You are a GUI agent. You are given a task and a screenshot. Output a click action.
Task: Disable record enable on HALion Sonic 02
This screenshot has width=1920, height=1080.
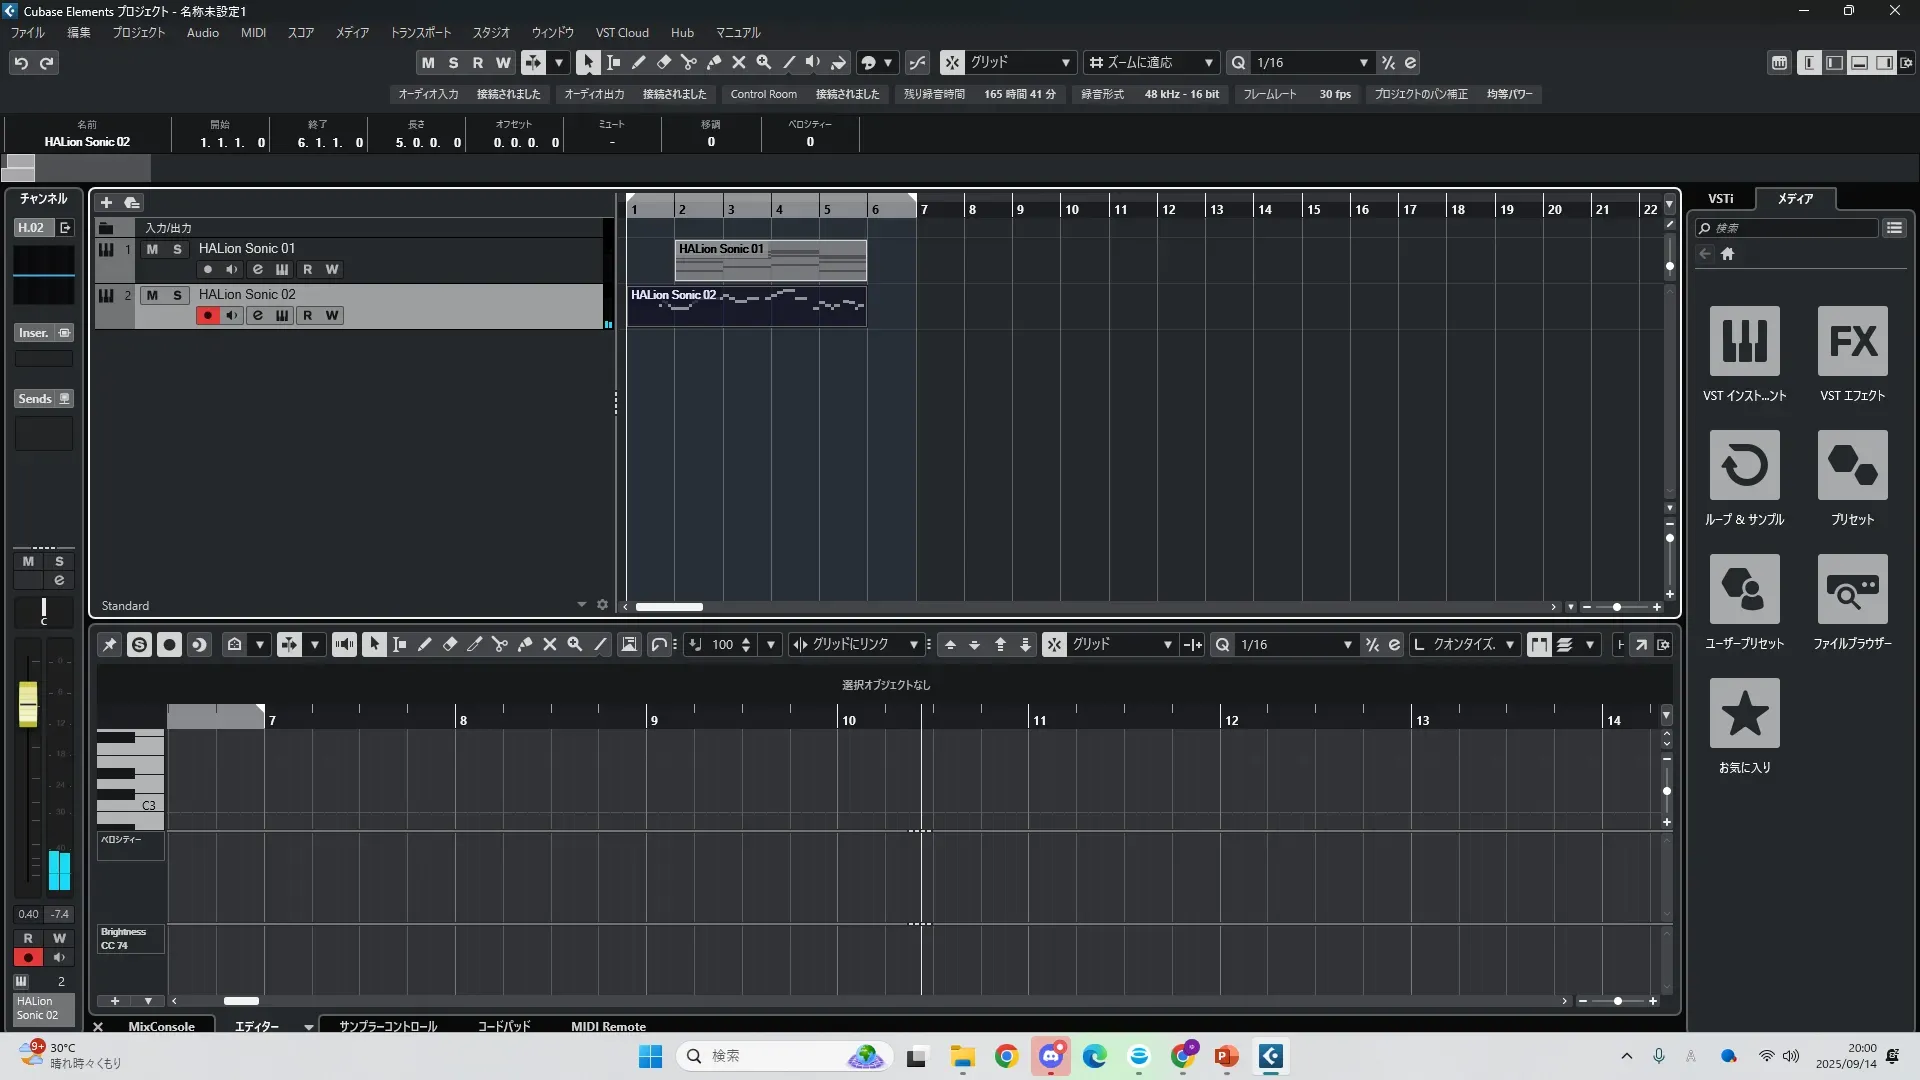tap(207, 315)
